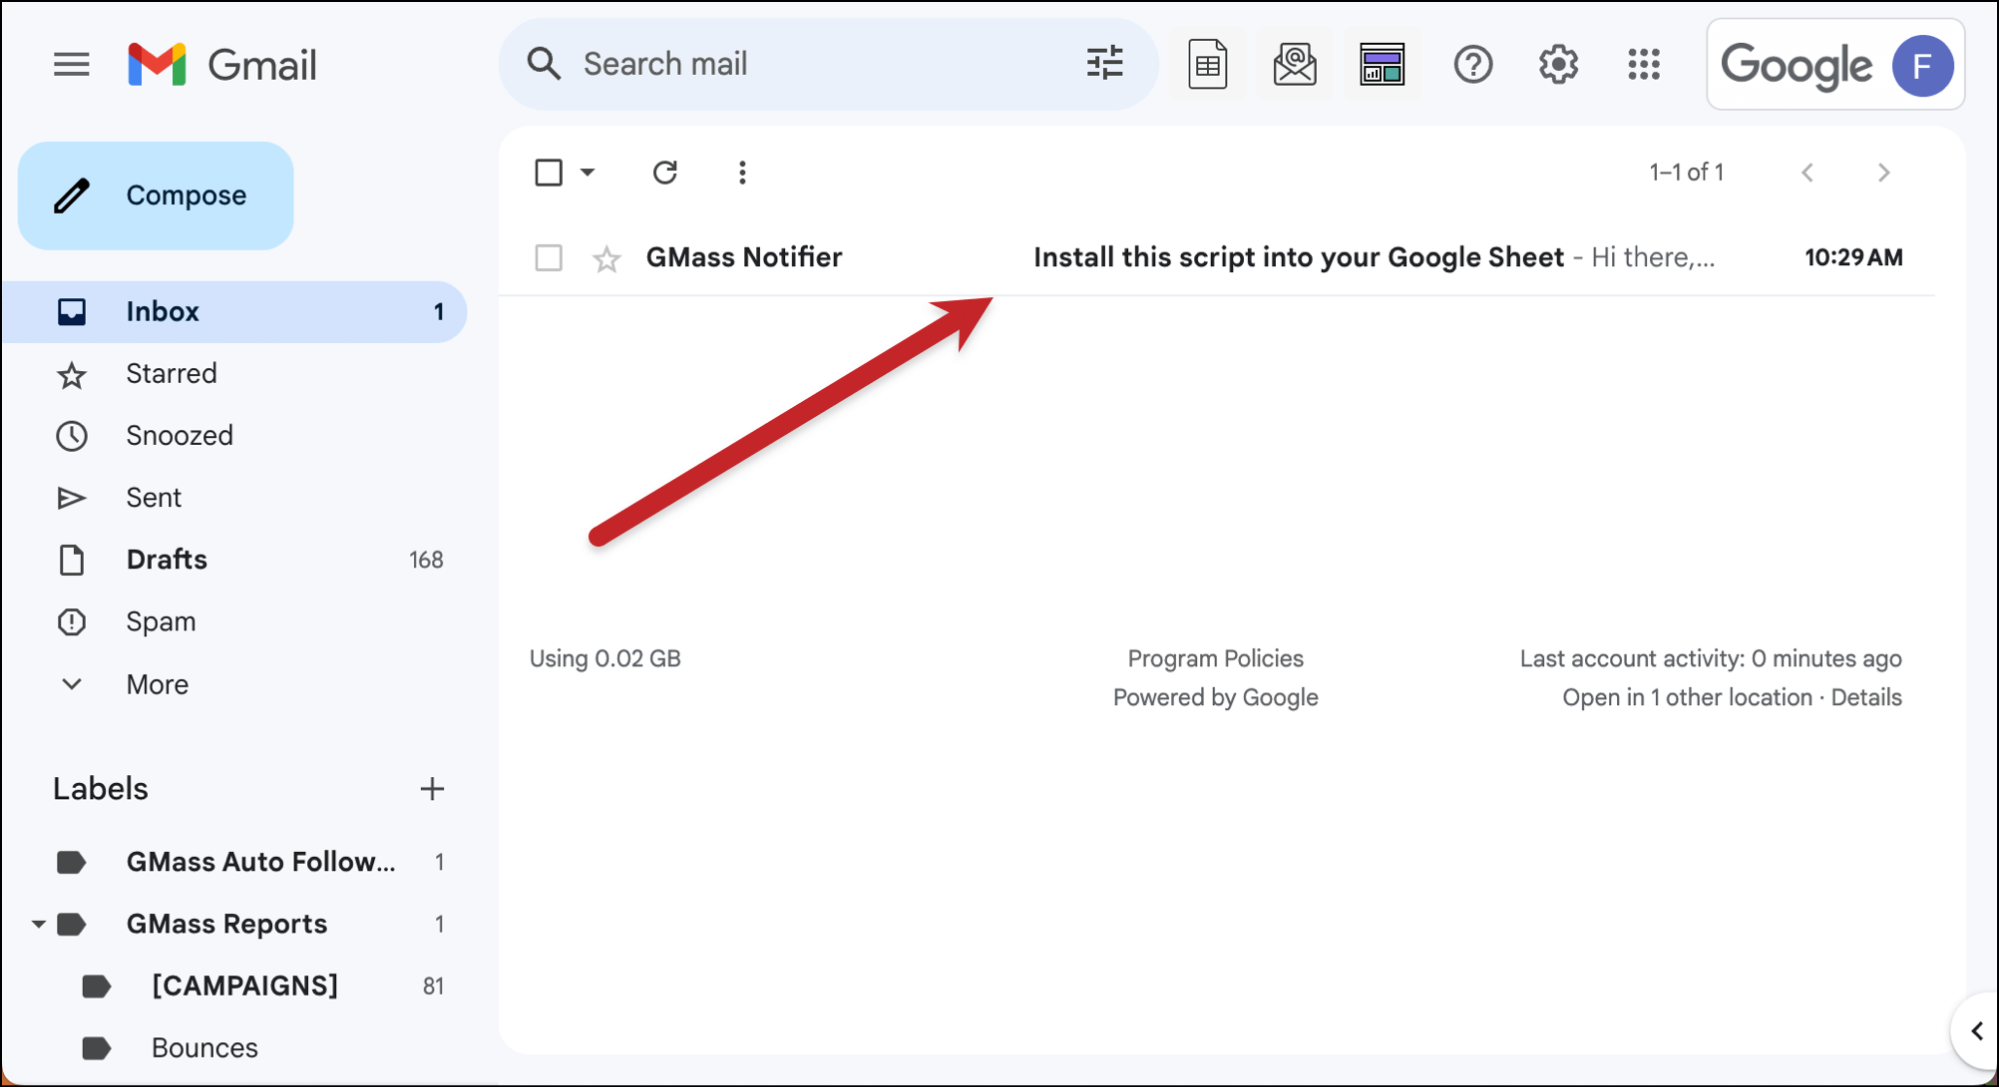Open the Bounces label
Viewport: 1999px width, 1088px height.
coord(204,1048)
